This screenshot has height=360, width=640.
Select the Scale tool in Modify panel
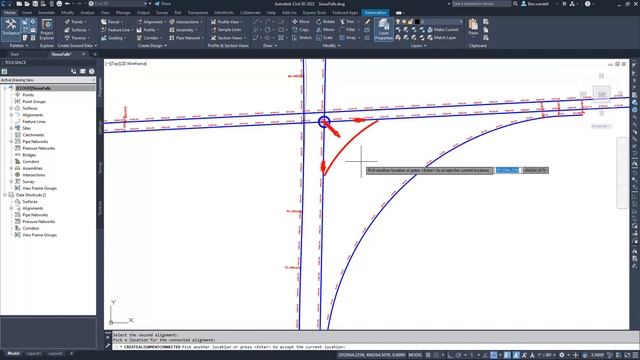tap(324, 38)
